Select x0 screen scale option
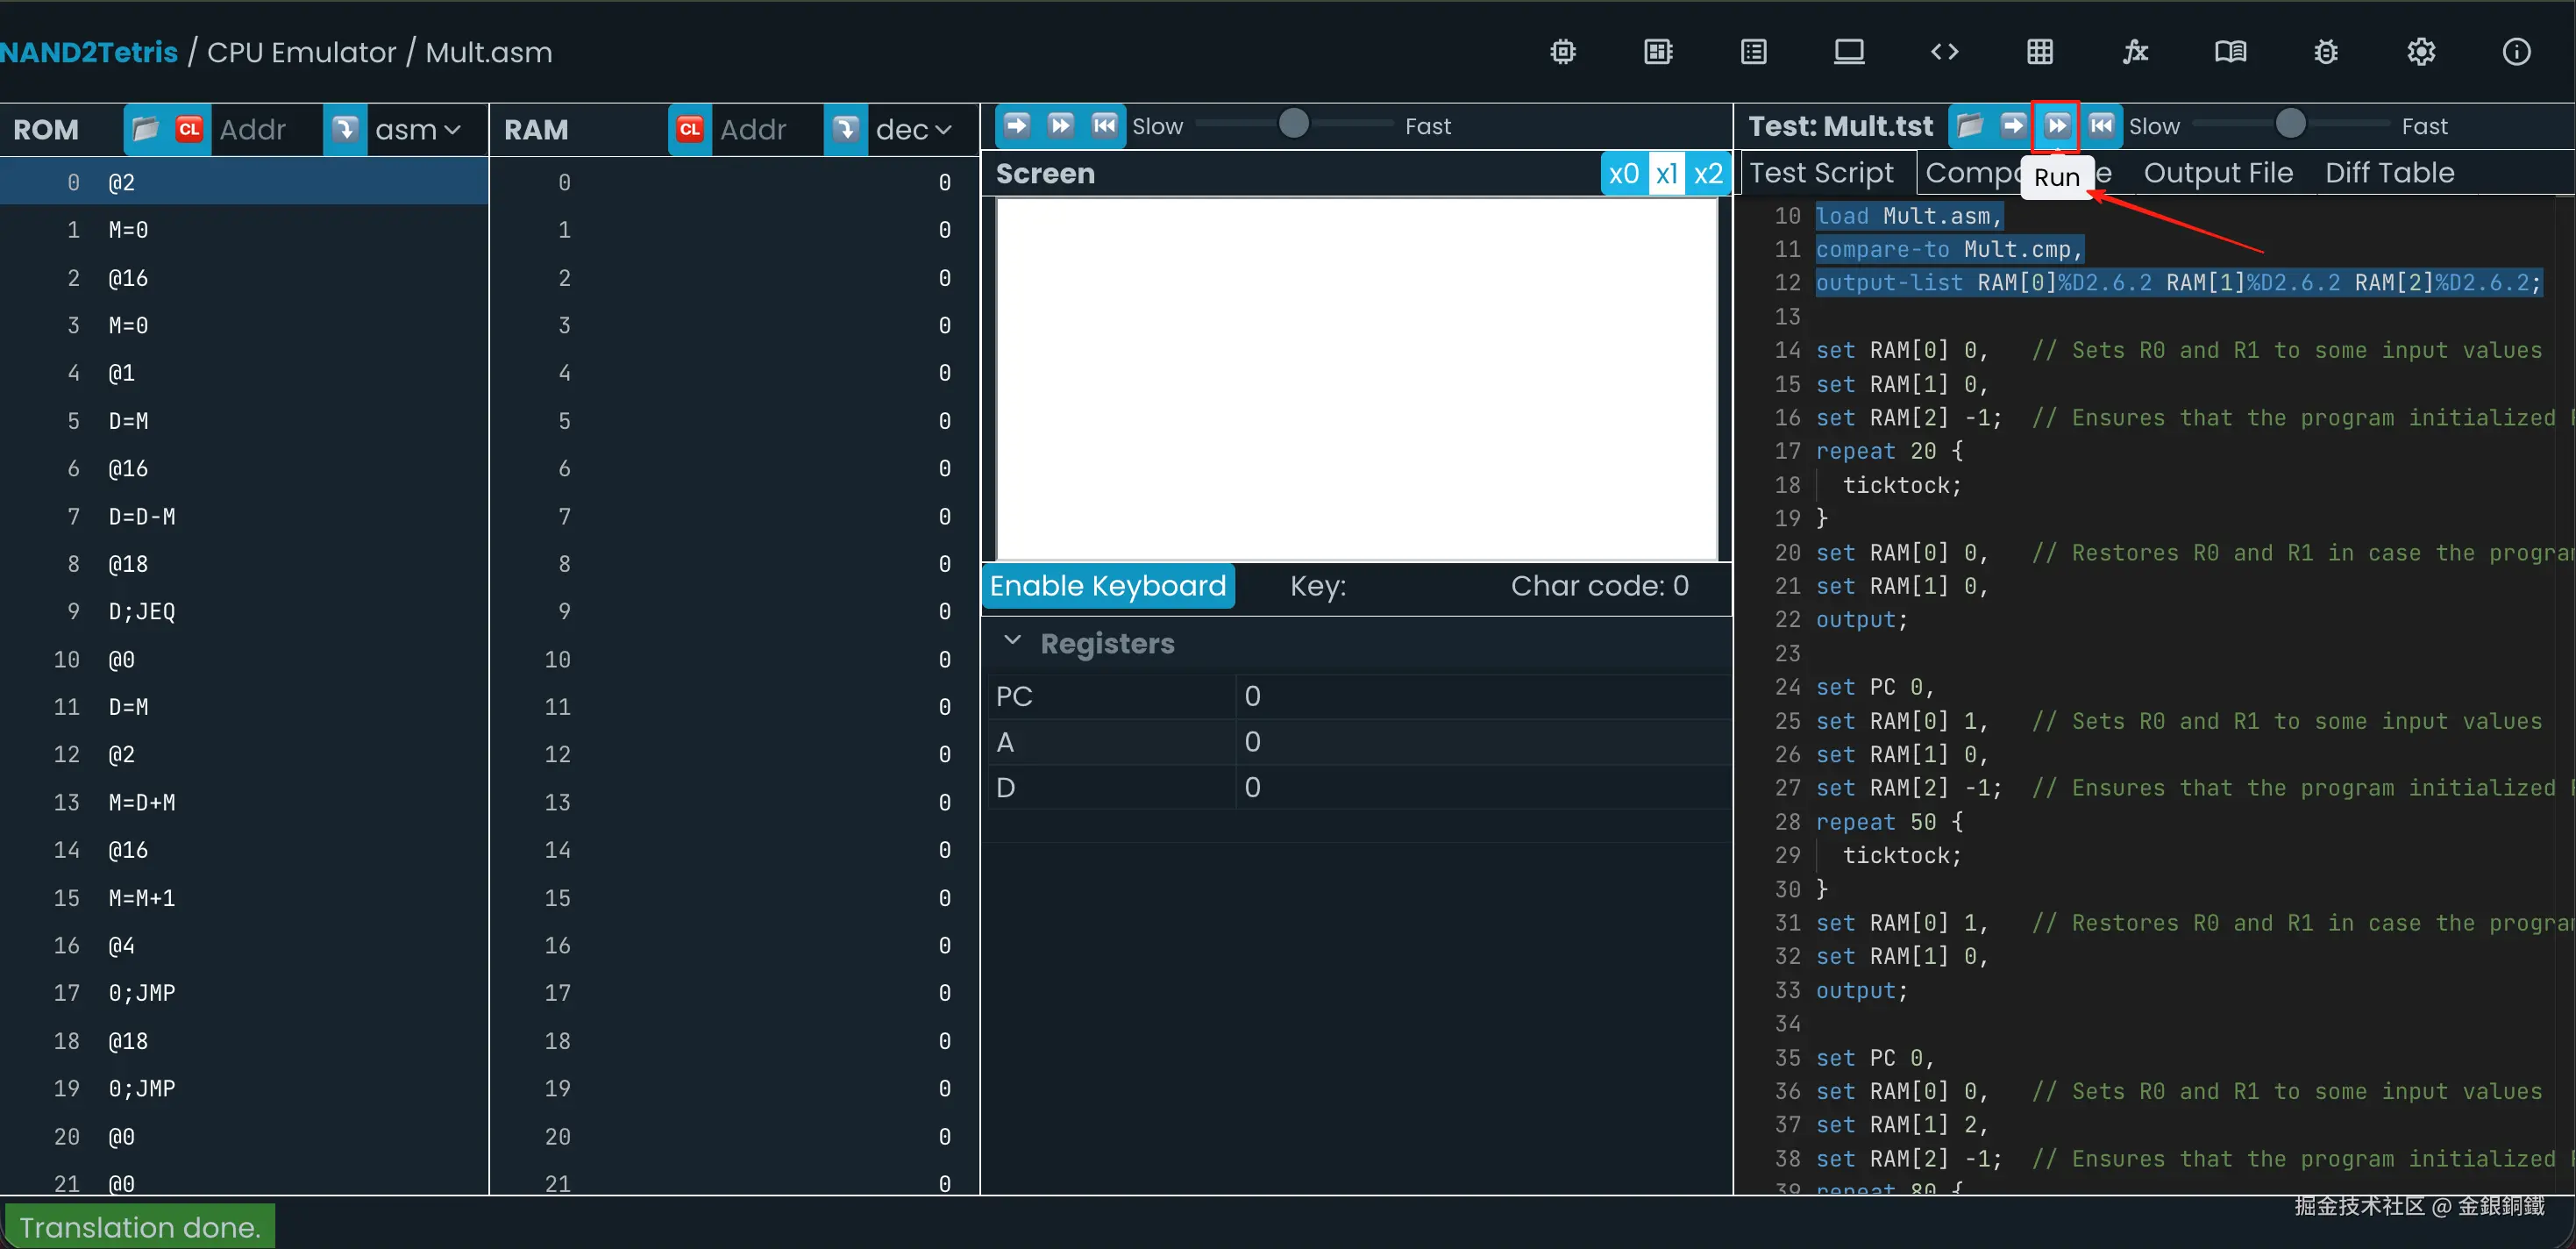This screenshot has width=2576, height=1249. pos(1623,174)
